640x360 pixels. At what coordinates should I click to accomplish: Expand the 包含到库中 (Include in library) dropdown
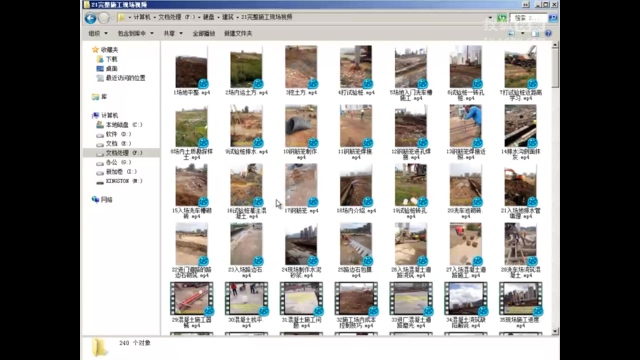(136, 33)
